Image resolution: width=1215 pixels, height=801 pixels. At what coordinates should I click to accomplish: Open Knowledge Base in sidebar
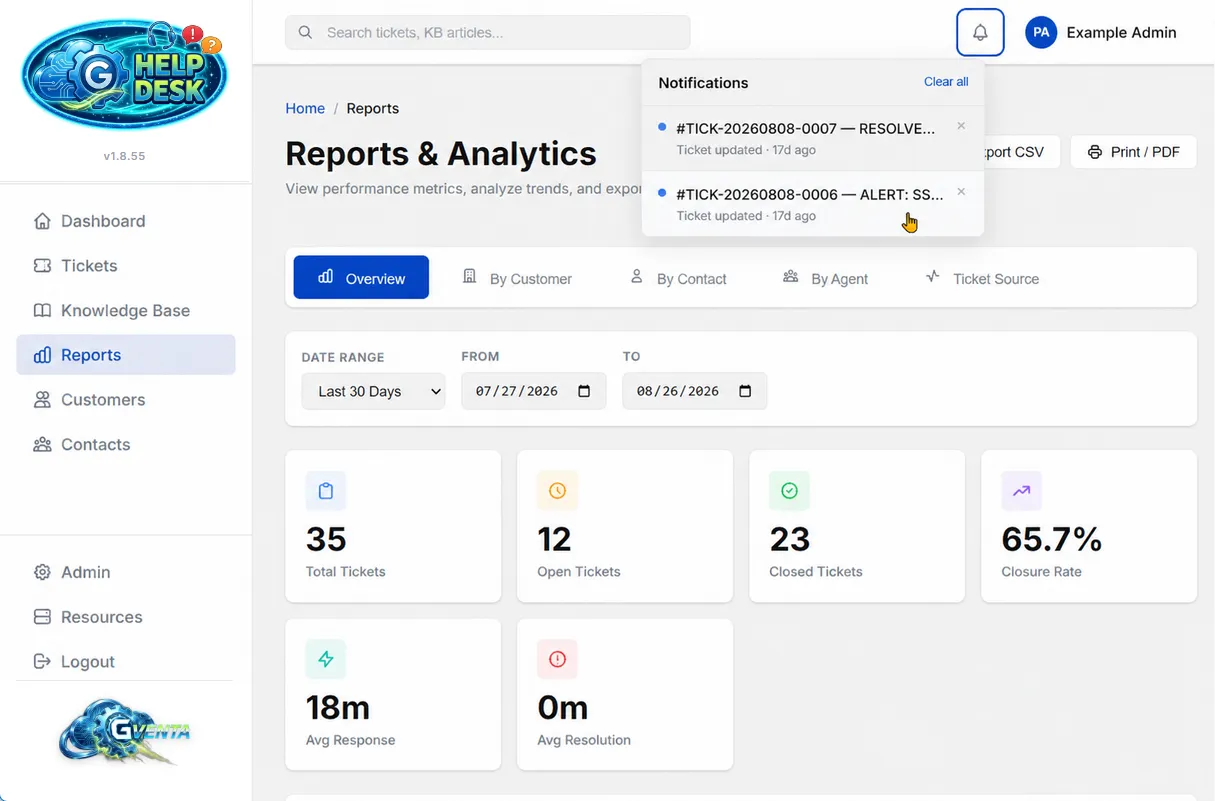click(x=126, y=310)
